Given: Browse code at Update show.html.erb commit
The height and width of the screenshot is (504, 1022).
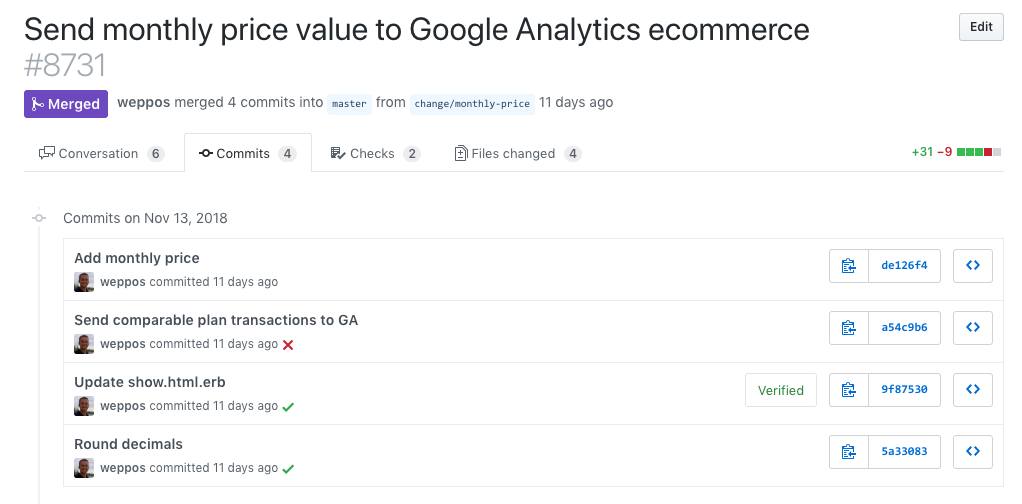Looking at the screenshot, I should click(973, 390).
